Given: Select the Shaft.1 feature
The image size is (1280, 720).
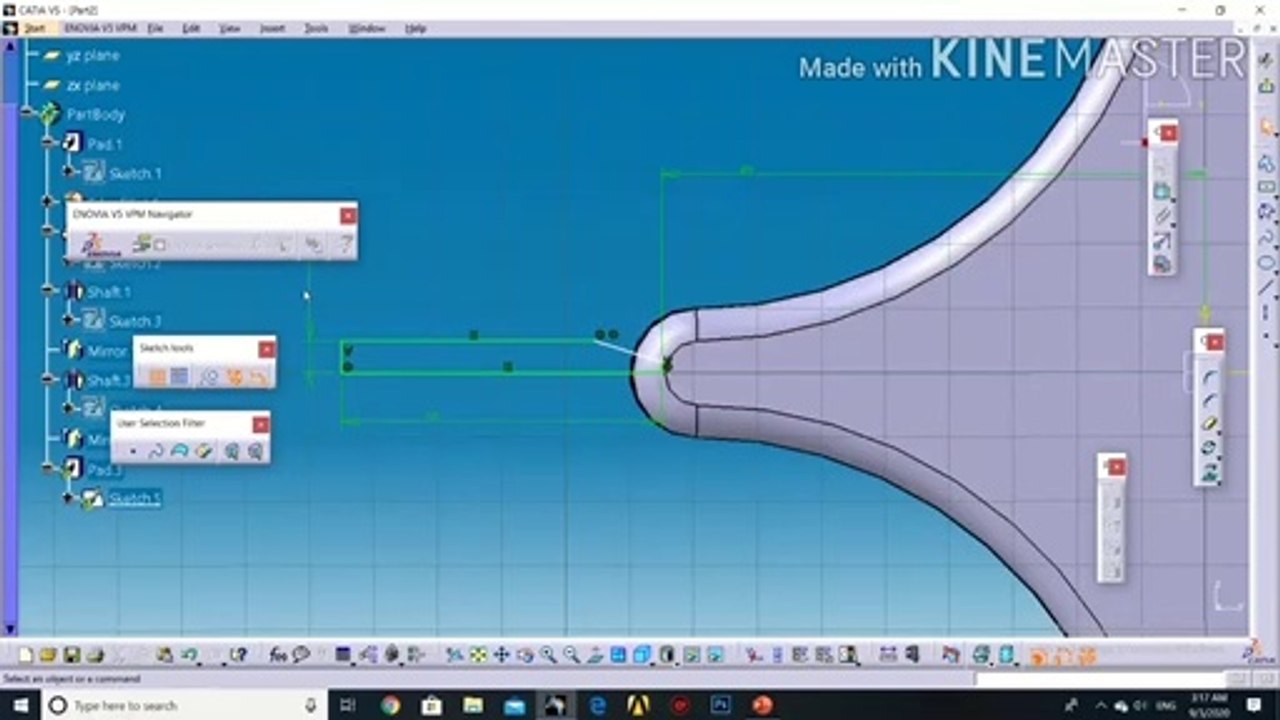Looking at the screenshot, I should coord(109,292).
